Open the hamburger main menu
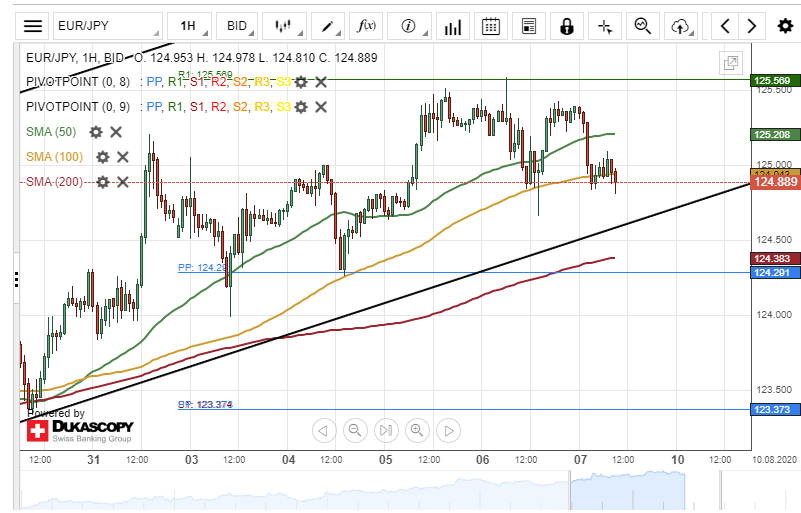 point(33,26)
